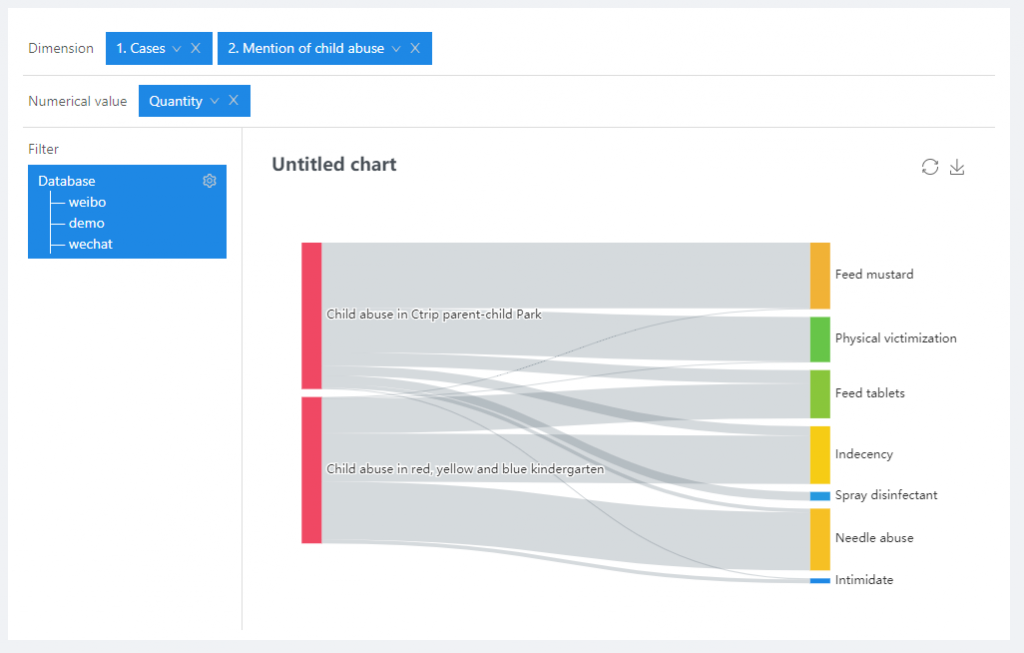Viewport: 1024px width, 653px height.
Task: Select the wechat database item
Action: pos(90,244)
